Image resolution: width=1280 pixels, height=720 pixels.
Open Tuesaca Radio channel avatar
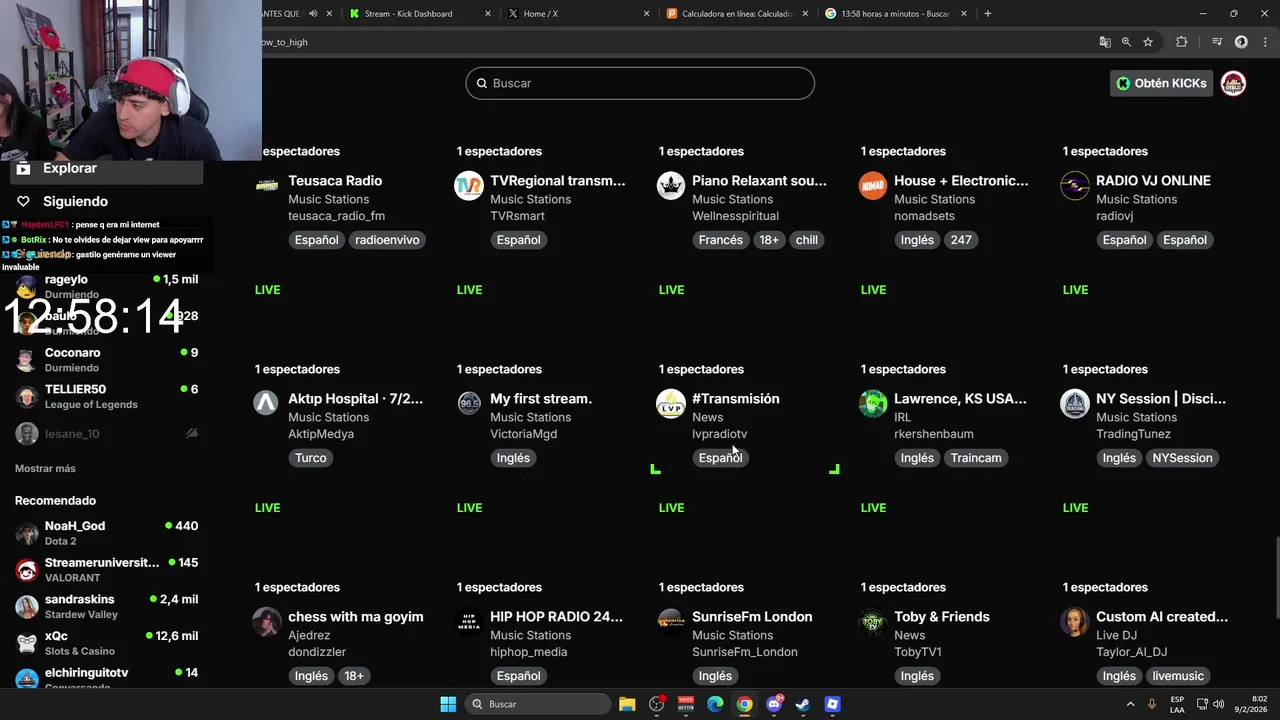(266, 186)
